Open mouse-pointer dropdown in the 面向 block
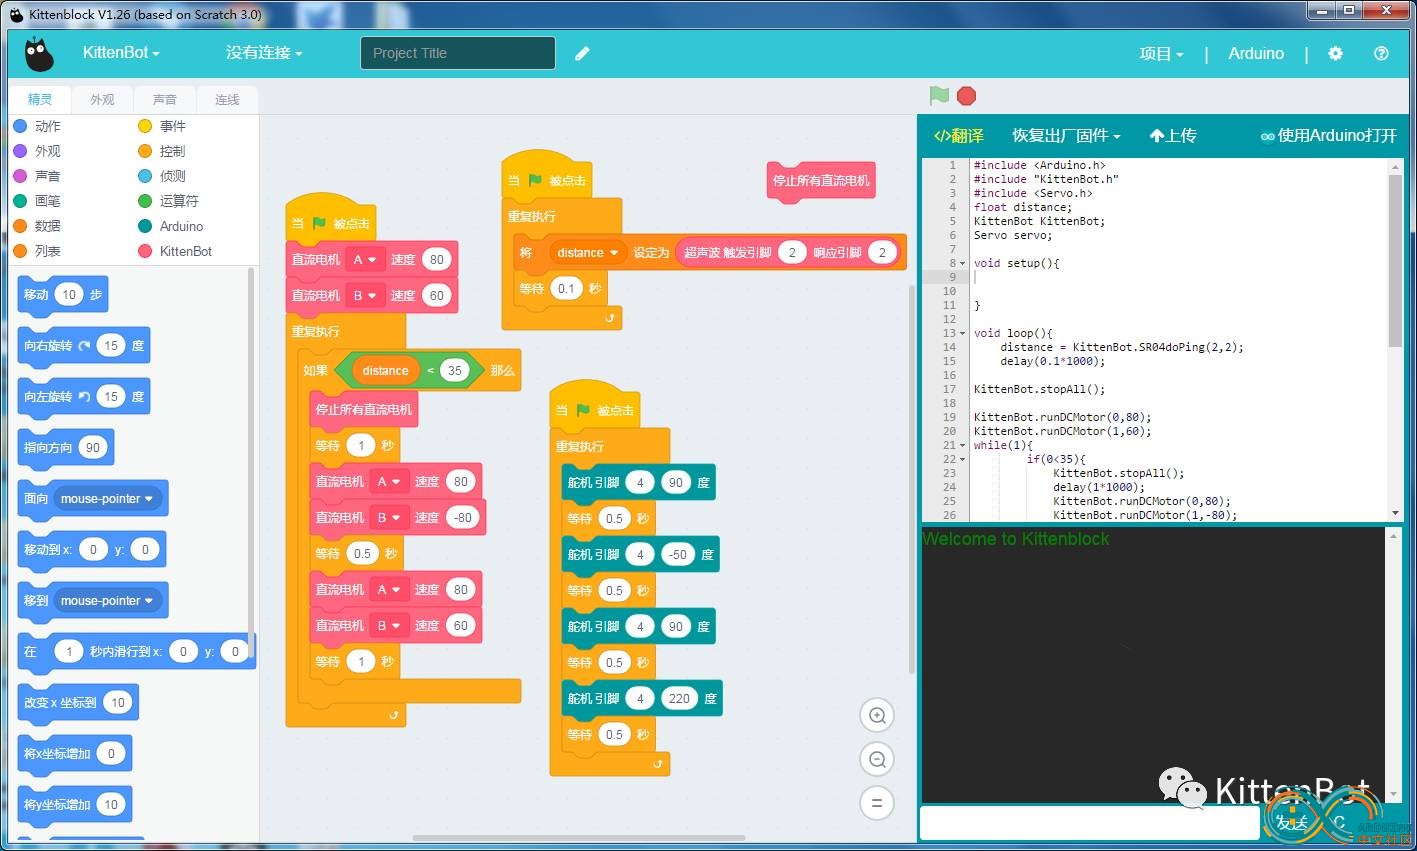Image resolution: width=1417 pixels, height=851 pixels. coord(107,499)
